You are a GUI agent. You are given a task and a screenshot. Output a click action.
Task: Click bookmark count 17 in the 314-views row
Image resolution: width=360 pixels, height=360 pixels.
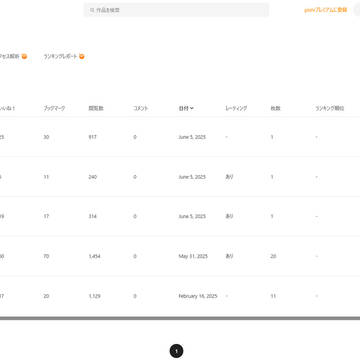coord(46,216)
